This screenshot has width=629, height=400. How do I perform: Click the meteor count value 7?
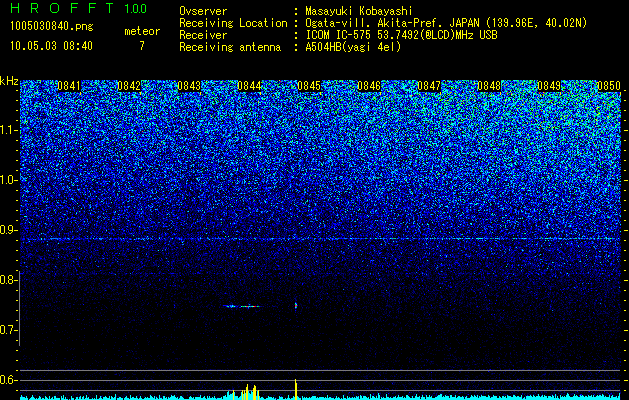pos(142,46)
